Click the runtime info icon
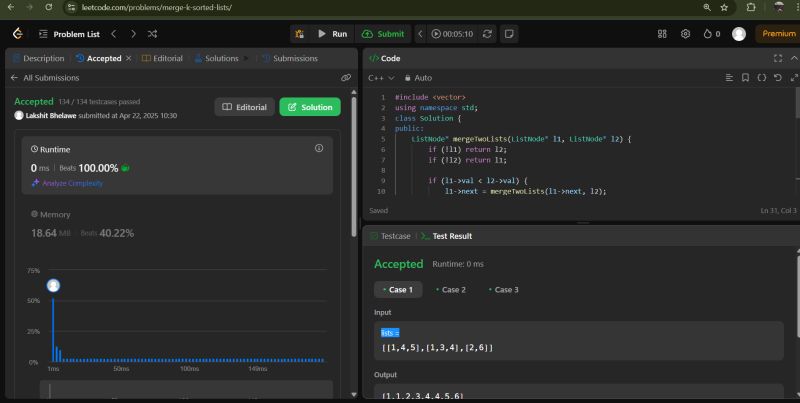This screenshot has height=403, width=800. pos(319,148)
